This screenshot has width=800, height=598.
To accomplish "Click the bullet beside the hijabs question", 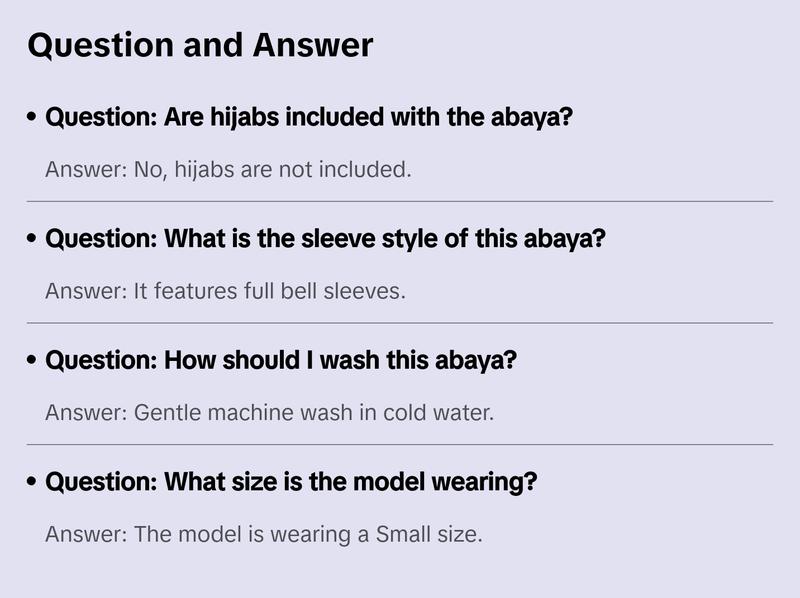I will 33,118.
